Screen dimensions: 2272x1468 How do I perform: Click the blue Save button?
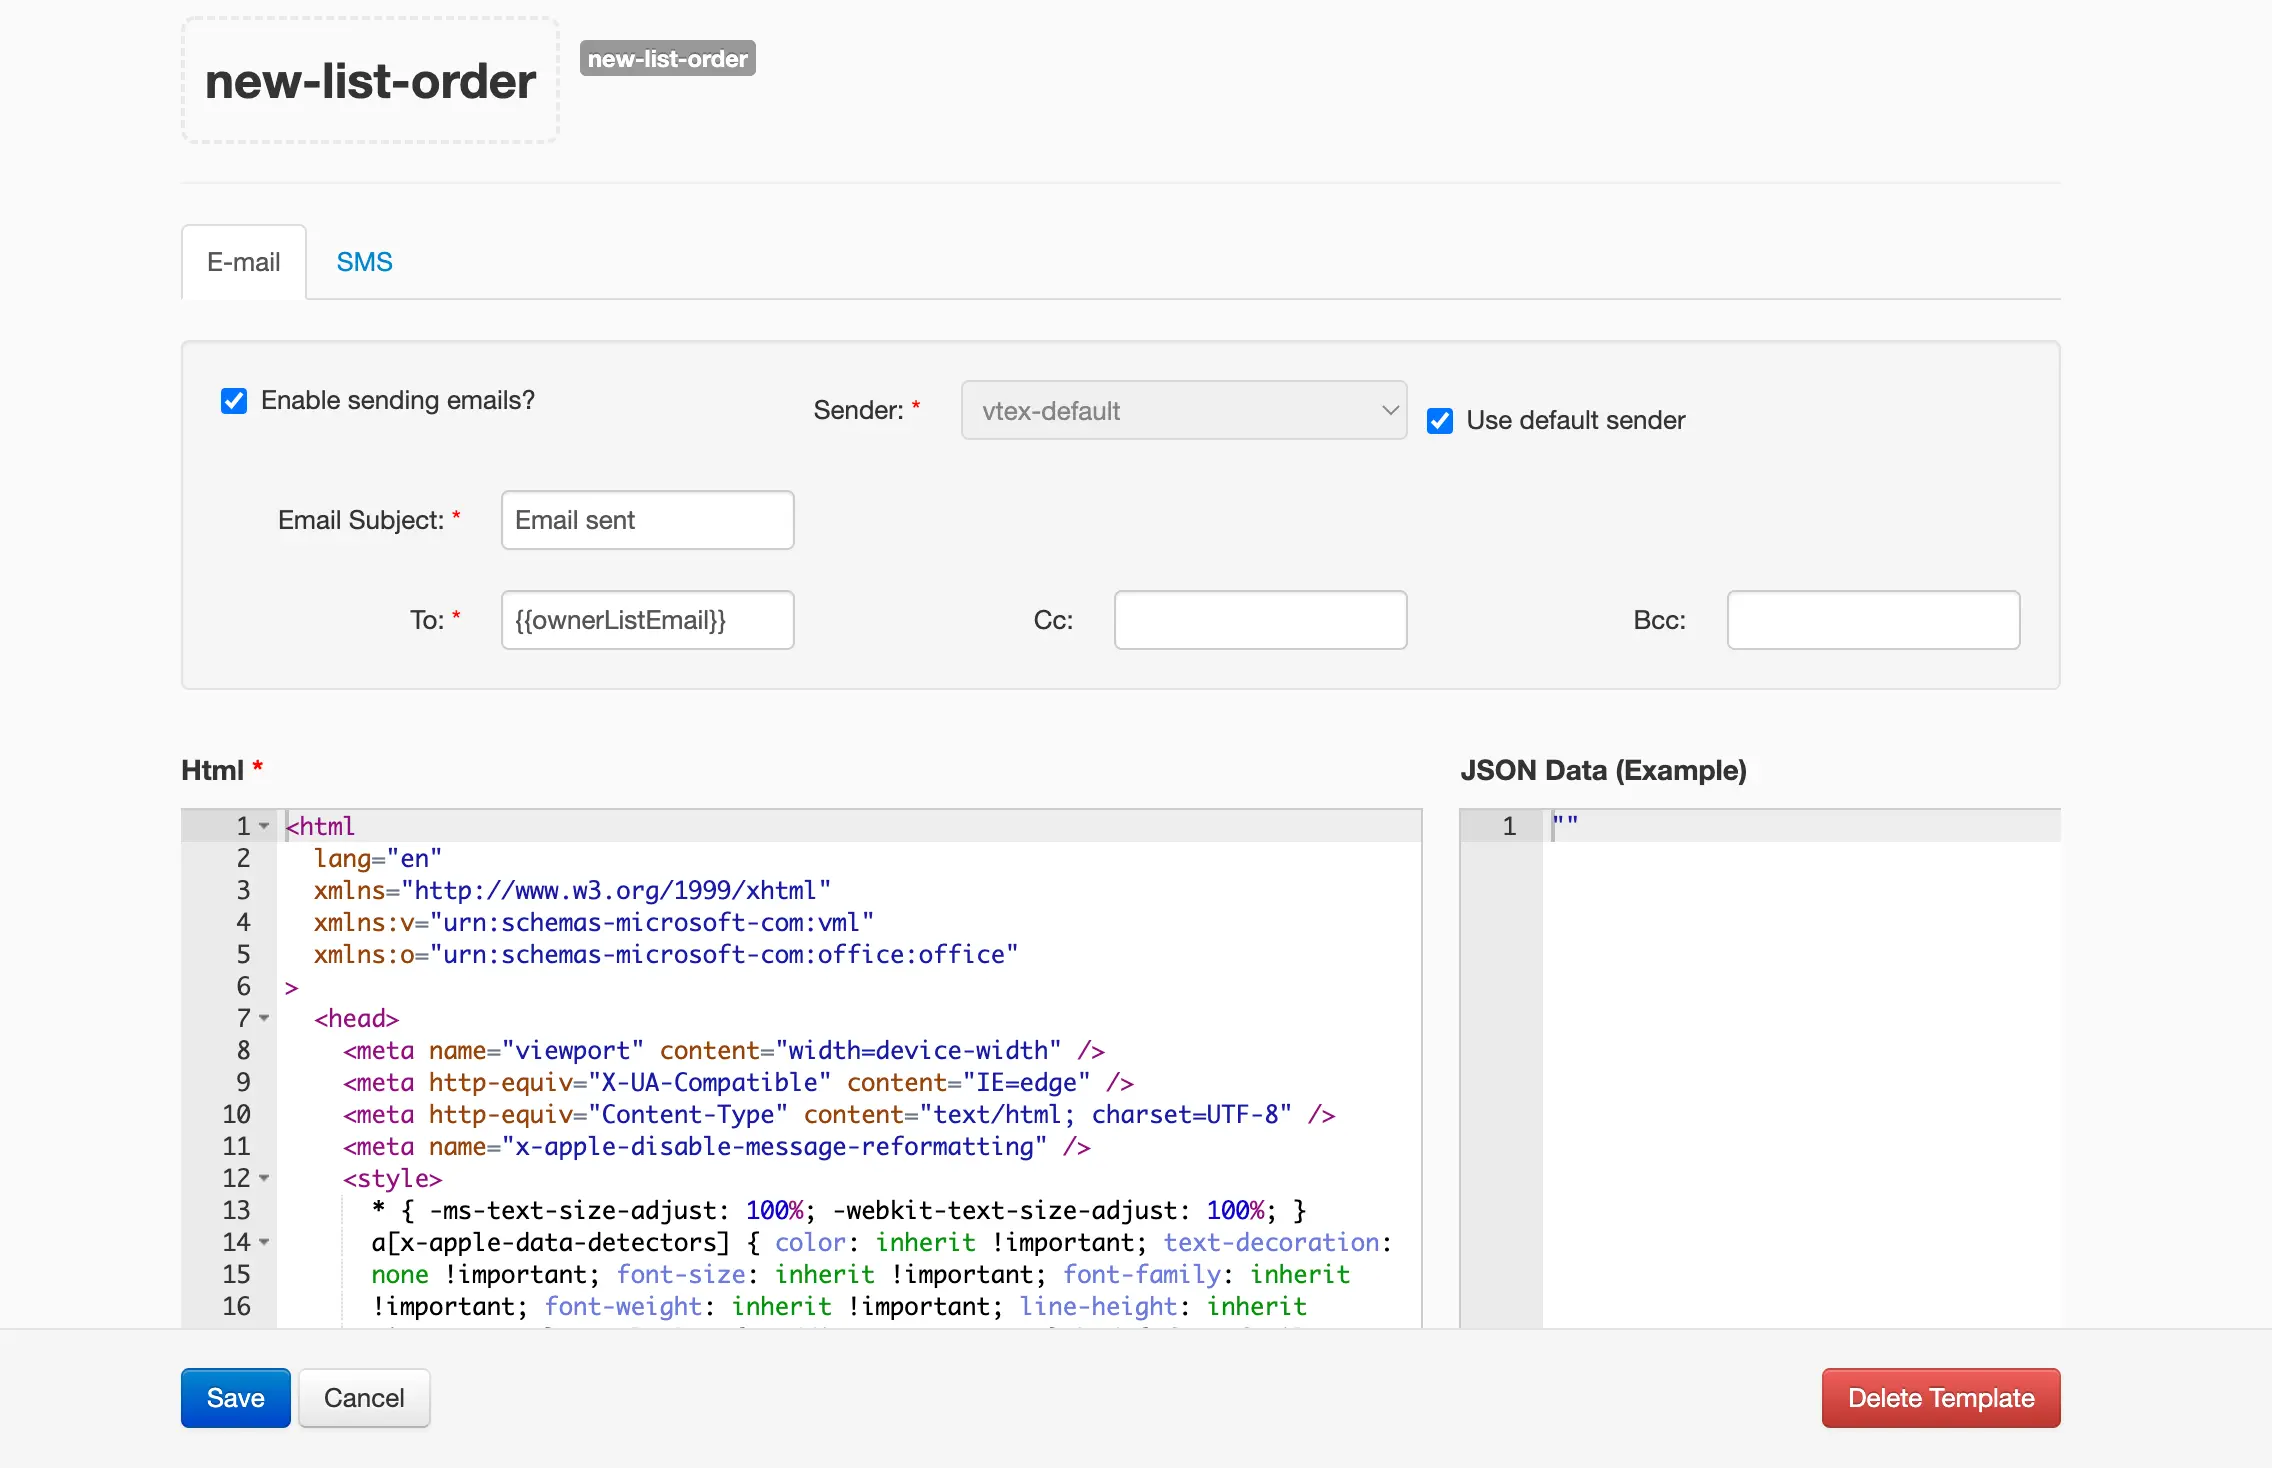pos(235,1398)
